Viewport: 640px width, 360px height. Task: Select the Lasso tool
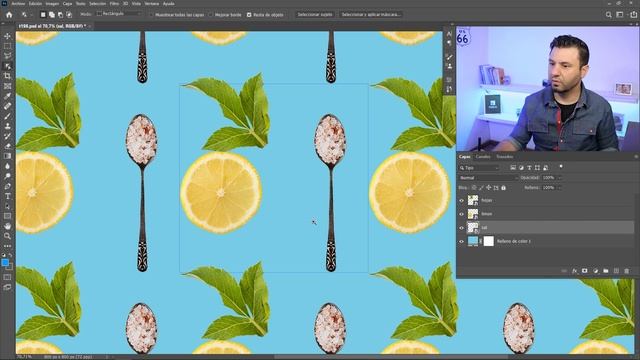(x=7, y=56)
